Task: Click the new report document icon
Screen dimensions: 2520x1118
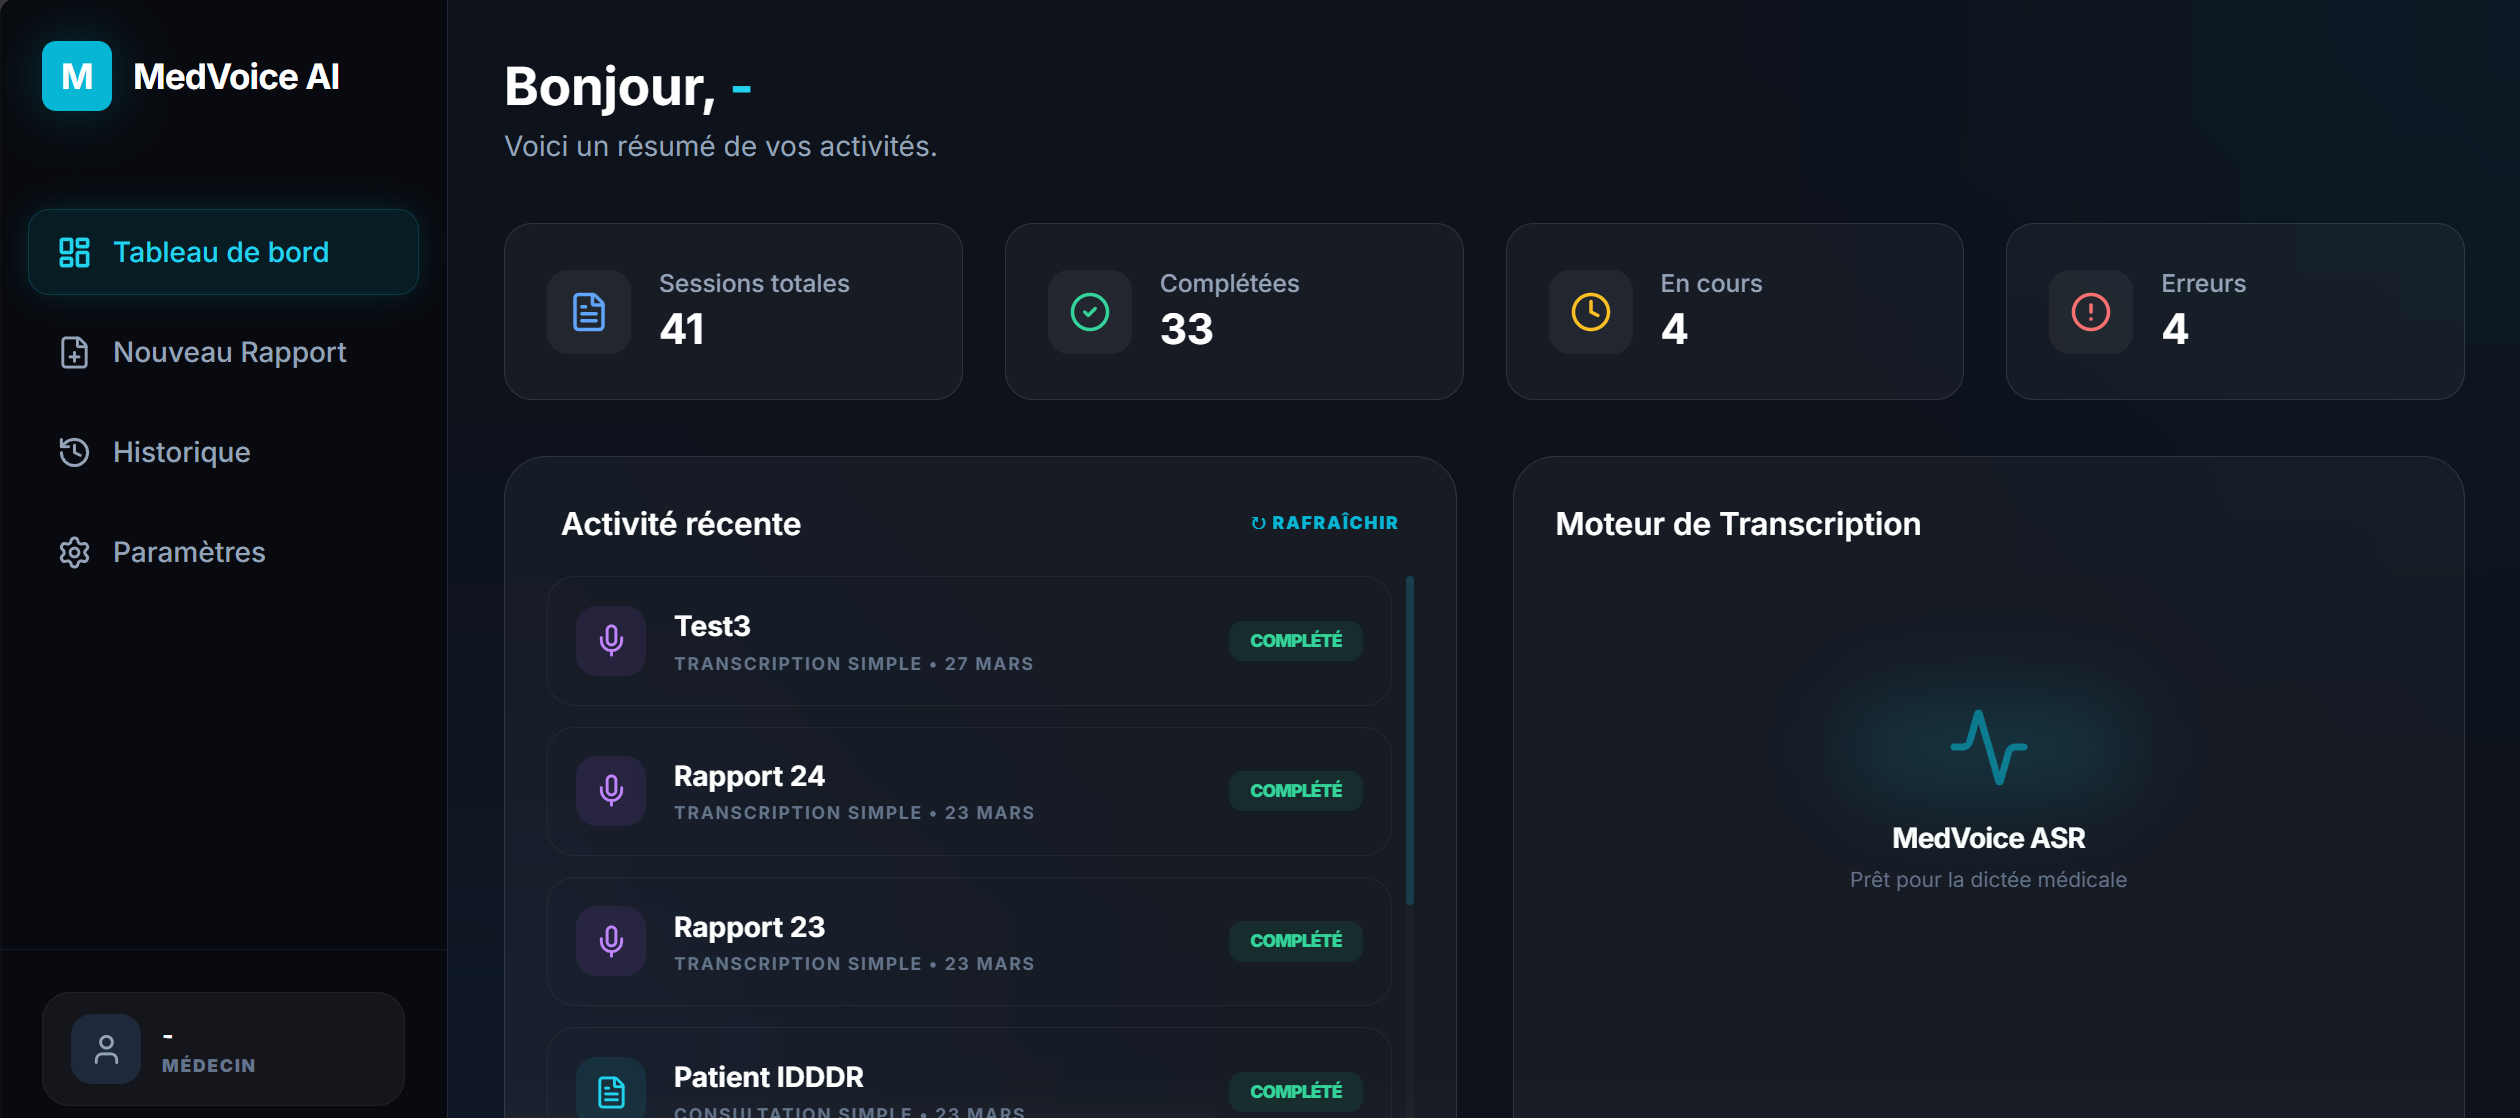Action: click(74, 352)
